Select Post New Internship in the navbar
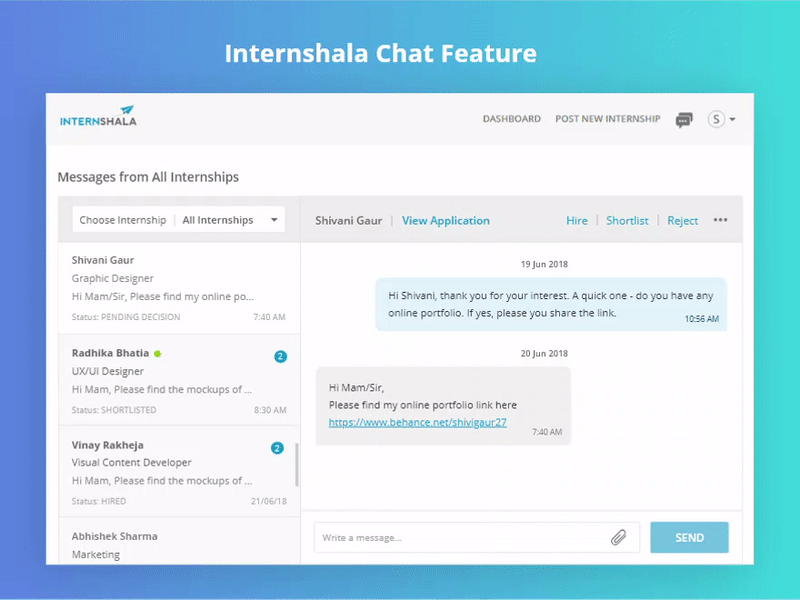Image resolution: width=800 pixels, height=600 pixels. click(x=607, y=118)
